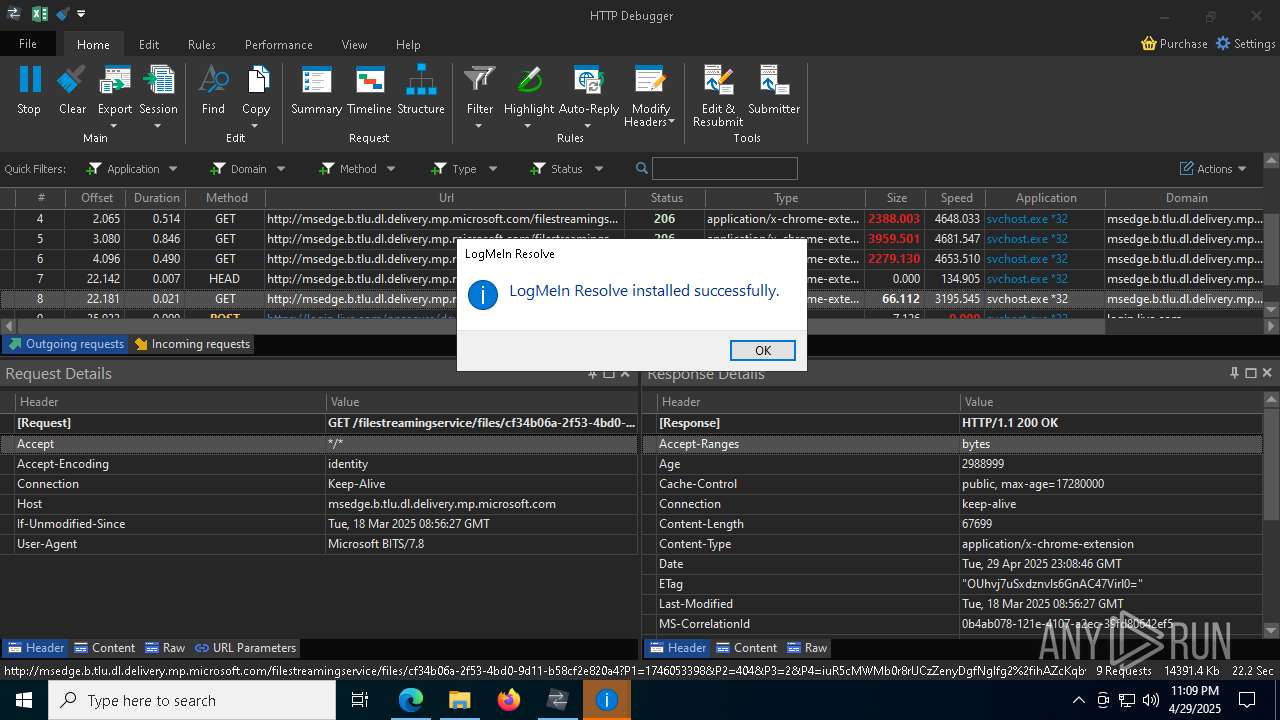The height and width of the screenshot is (720, 1280).
Task: Select the Help ribbon tab
Action: pos(408,44)
